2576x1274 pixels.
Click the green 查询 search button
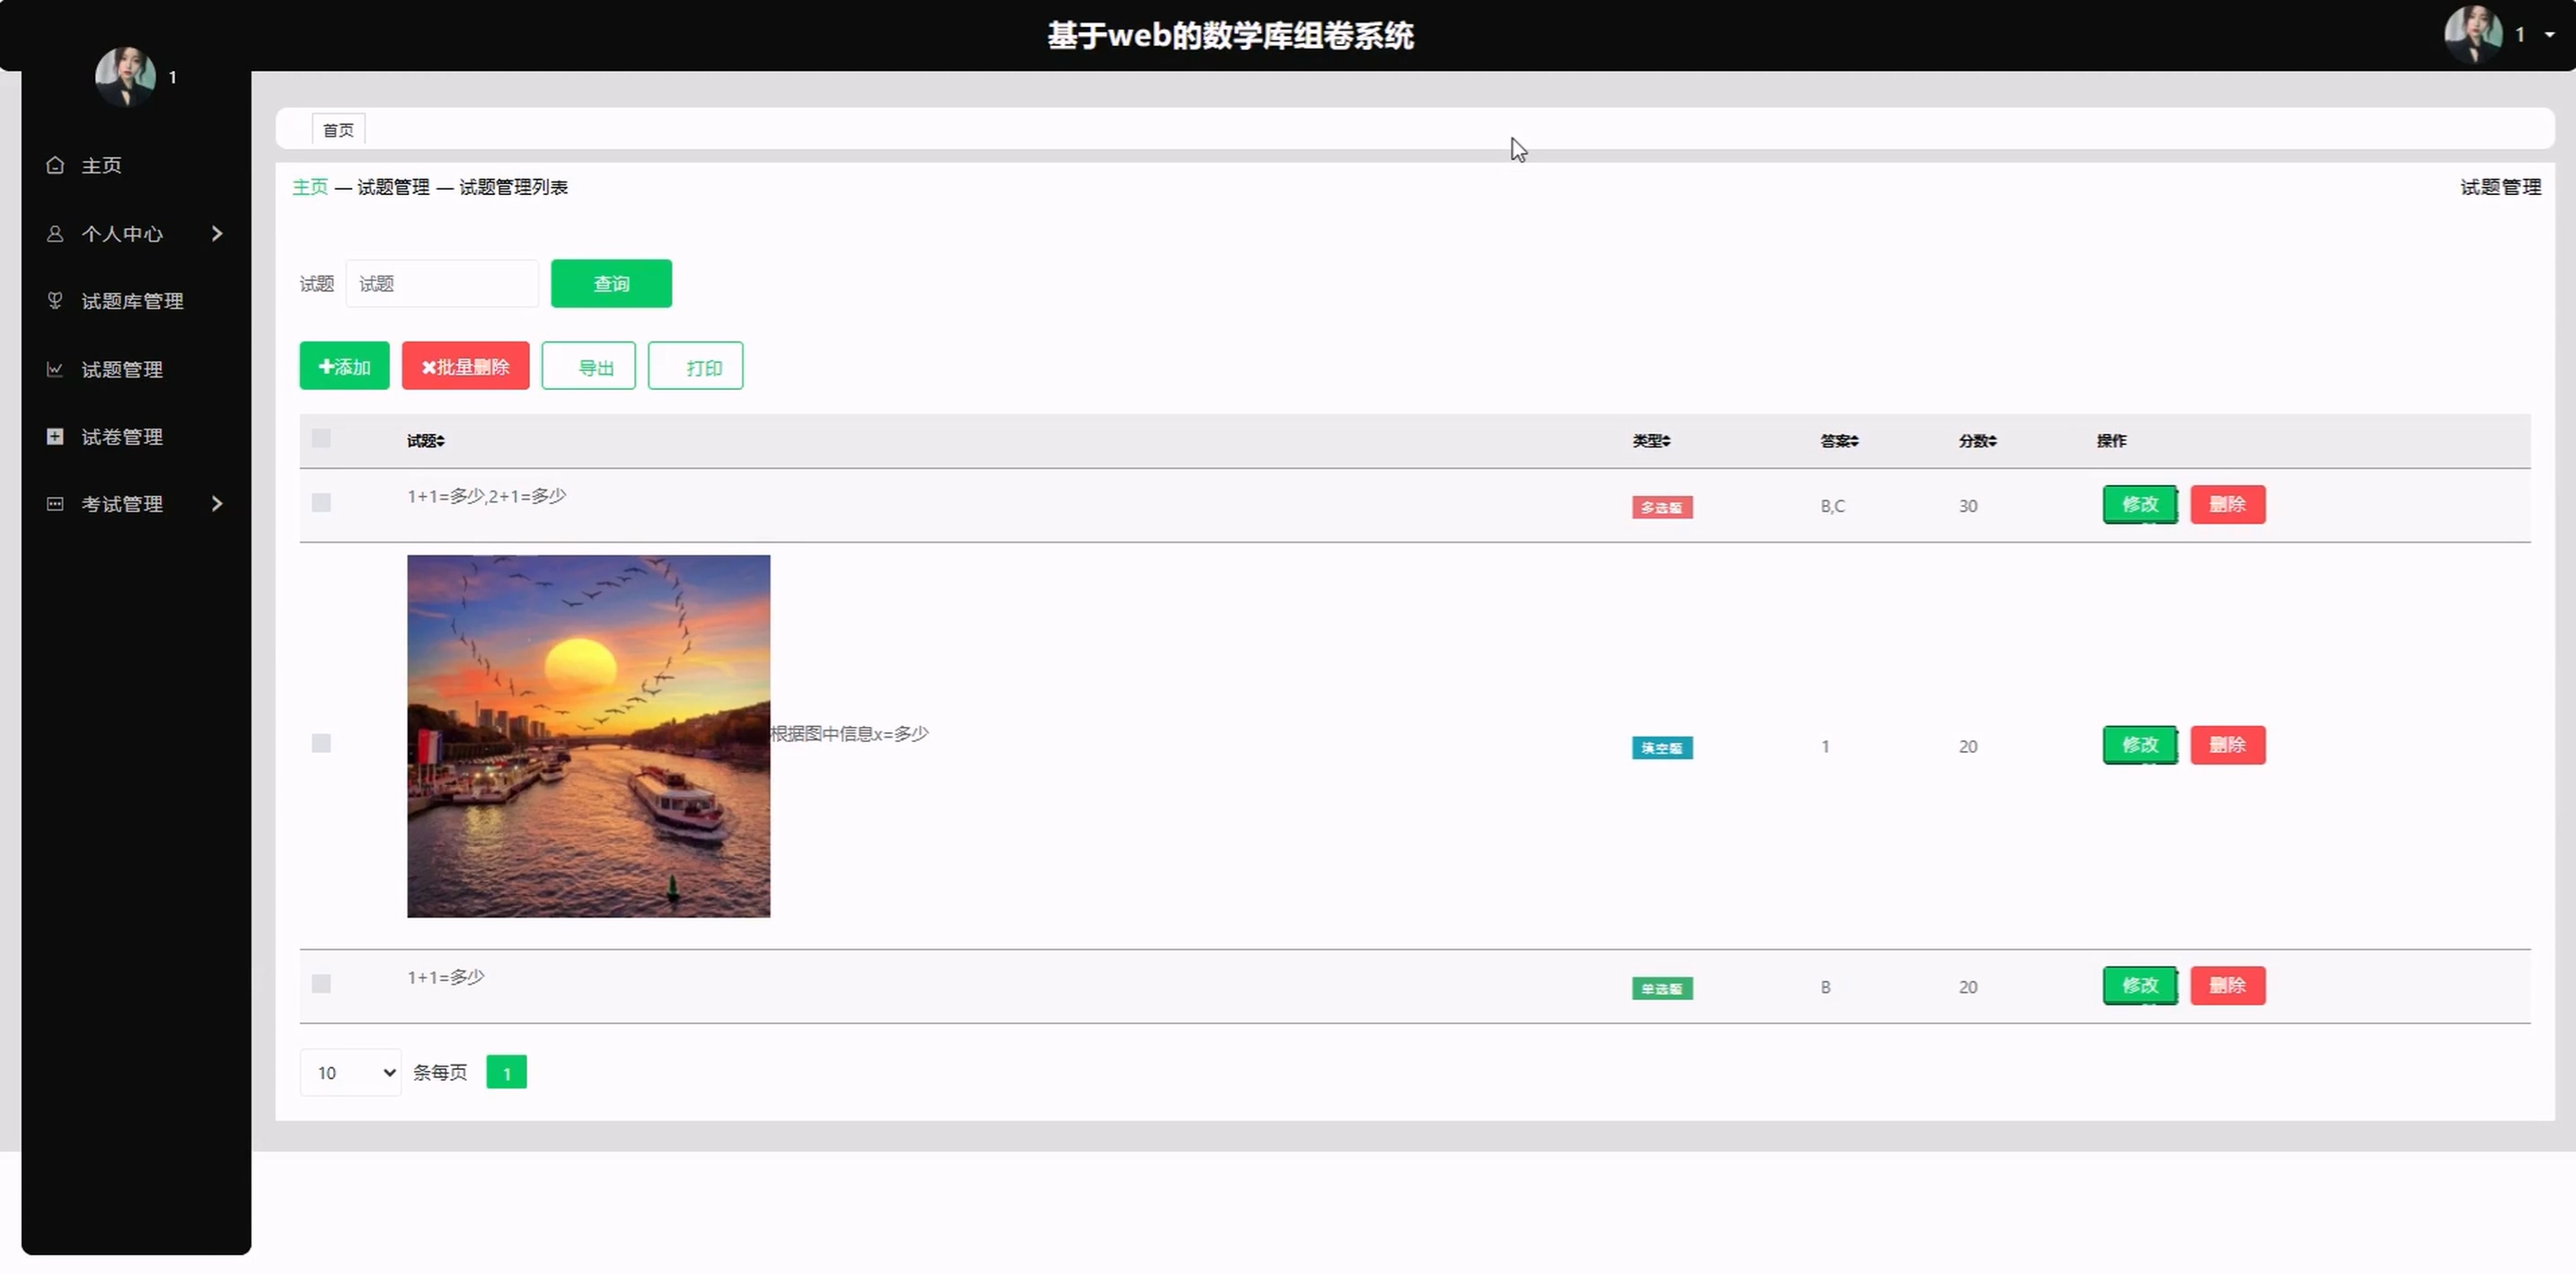(x=611, y=284)
